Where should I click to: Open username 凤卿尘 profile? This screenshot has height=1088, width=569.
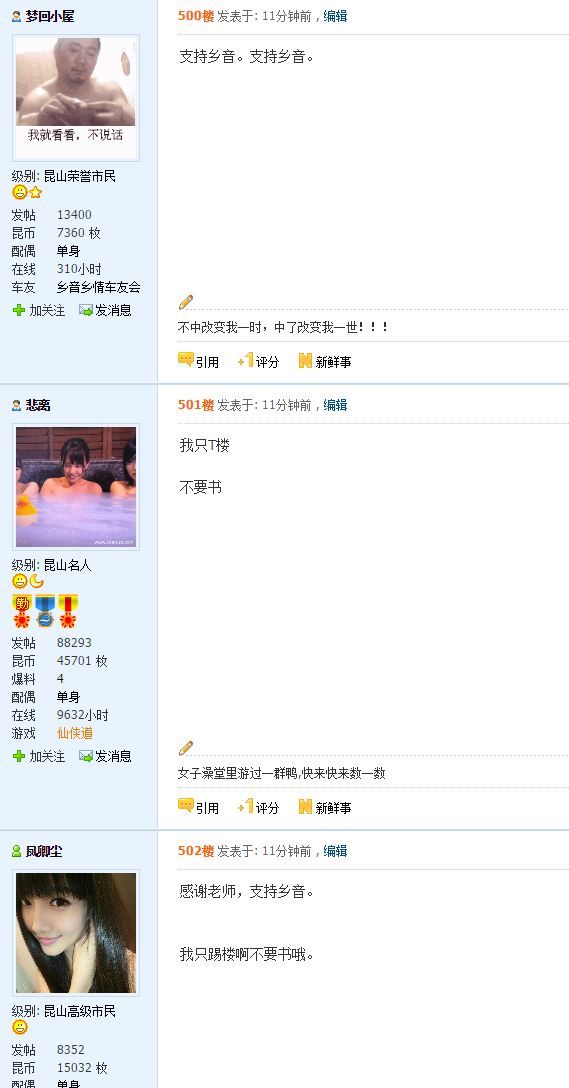point(44,851)
